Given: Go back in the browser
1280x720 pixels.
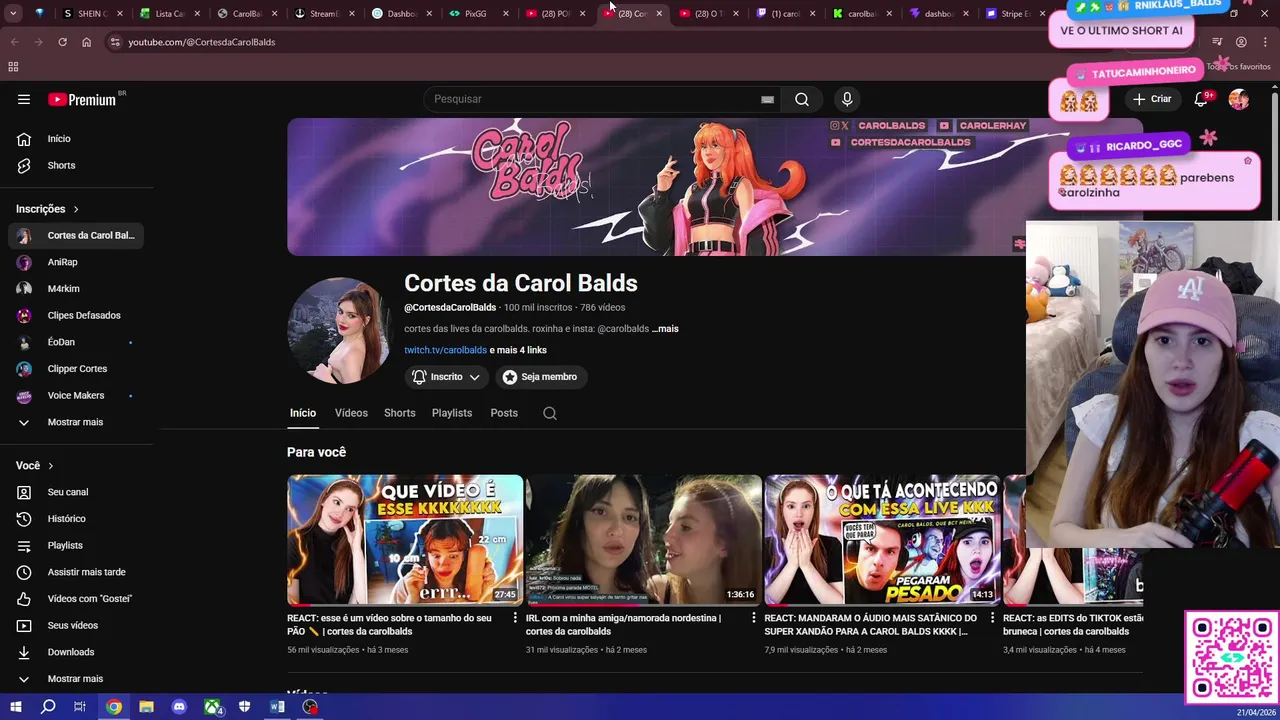Looking at the screenshot, I should (14, 42).
